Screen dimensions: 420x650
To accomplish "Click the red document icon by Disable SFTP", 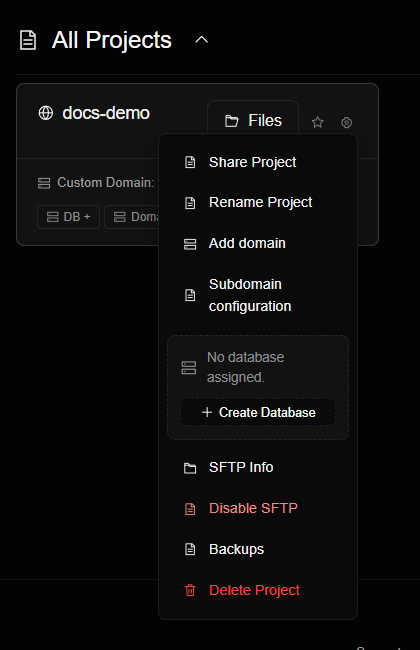I will coord(190,509).
